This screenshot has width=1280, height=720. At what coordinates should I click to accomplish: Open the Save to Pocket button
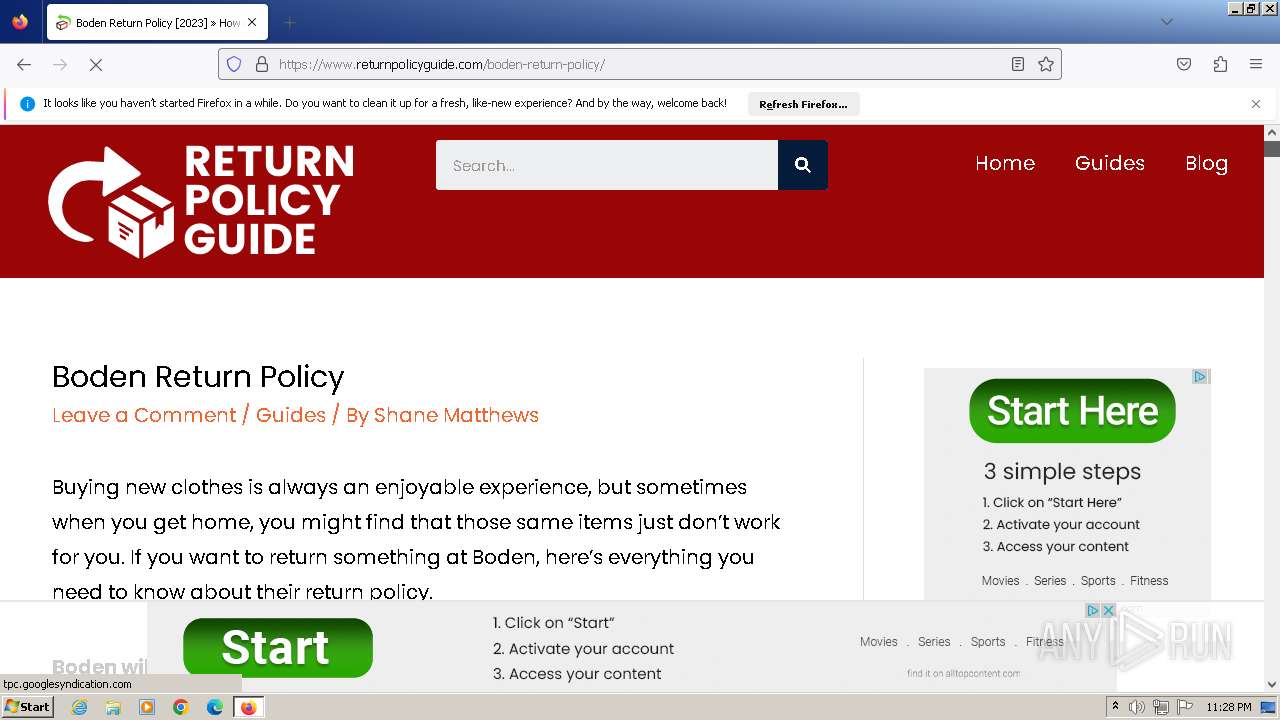coord(1184,64)
